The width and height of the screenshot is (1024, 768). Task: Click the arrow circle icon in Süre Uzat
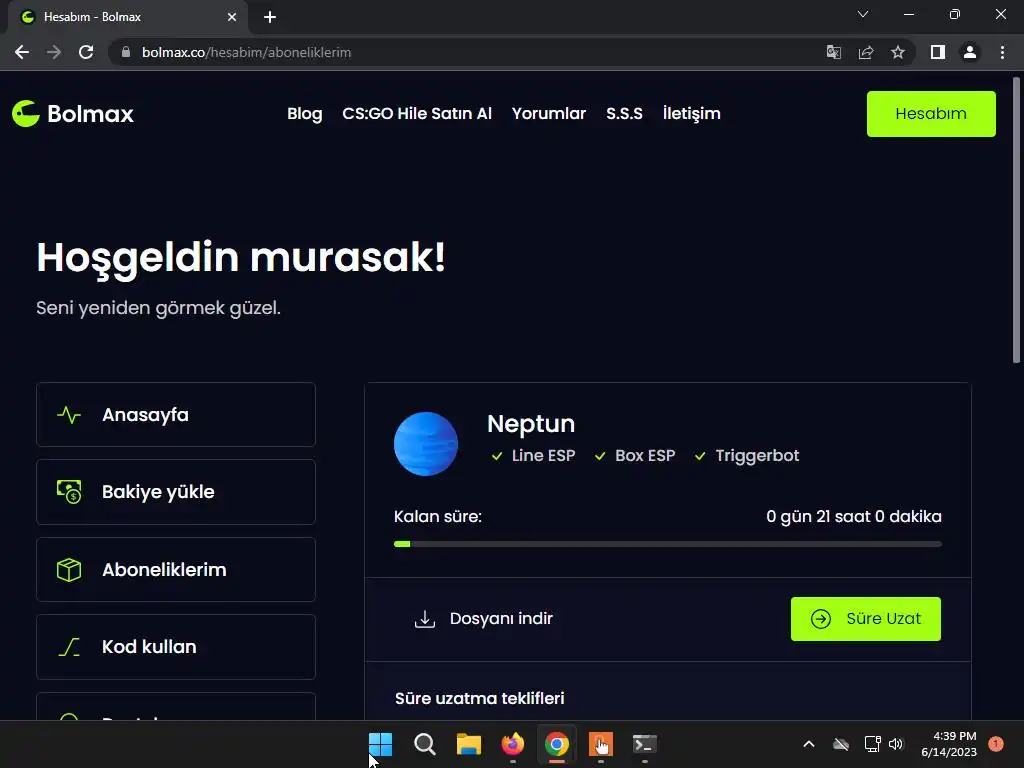tap(821, 618)
